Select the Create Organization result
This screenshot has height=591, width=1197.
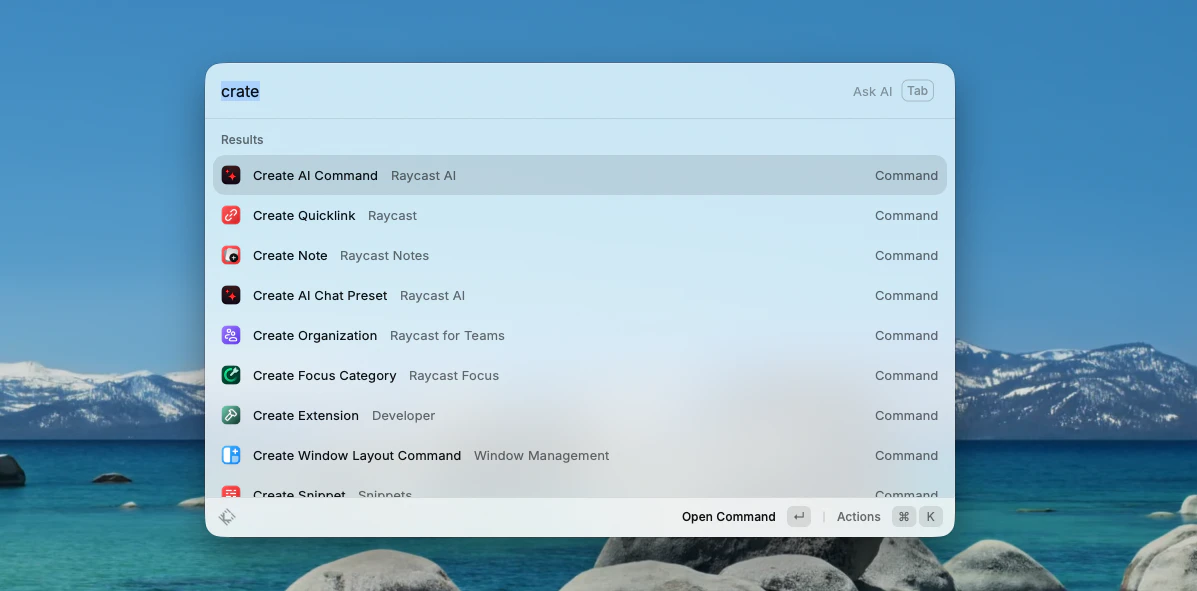(580, 335)
